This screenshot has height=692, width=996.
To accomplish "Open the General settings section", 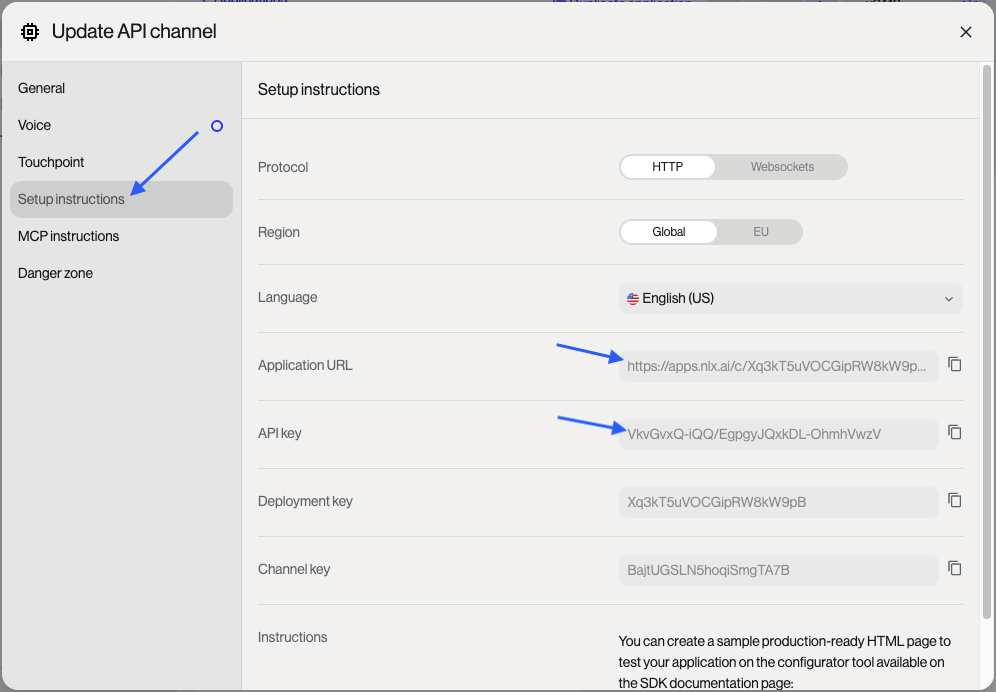I will point(42,88).
